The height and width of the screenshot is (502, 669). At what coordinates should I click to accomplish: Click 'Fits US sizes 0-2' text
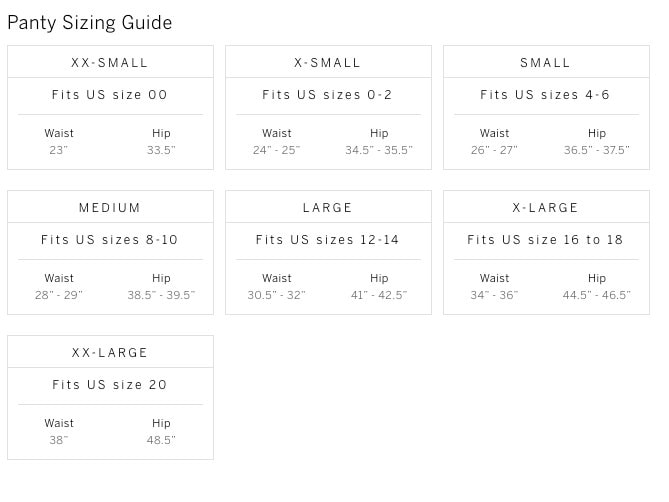[x=327, y=95]
